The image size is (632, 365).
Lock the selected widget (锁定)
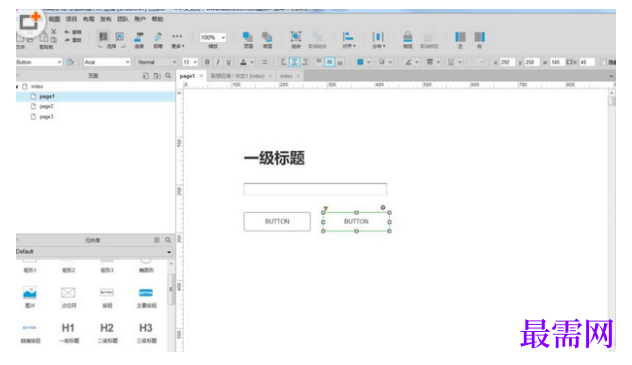pos(408,40)
